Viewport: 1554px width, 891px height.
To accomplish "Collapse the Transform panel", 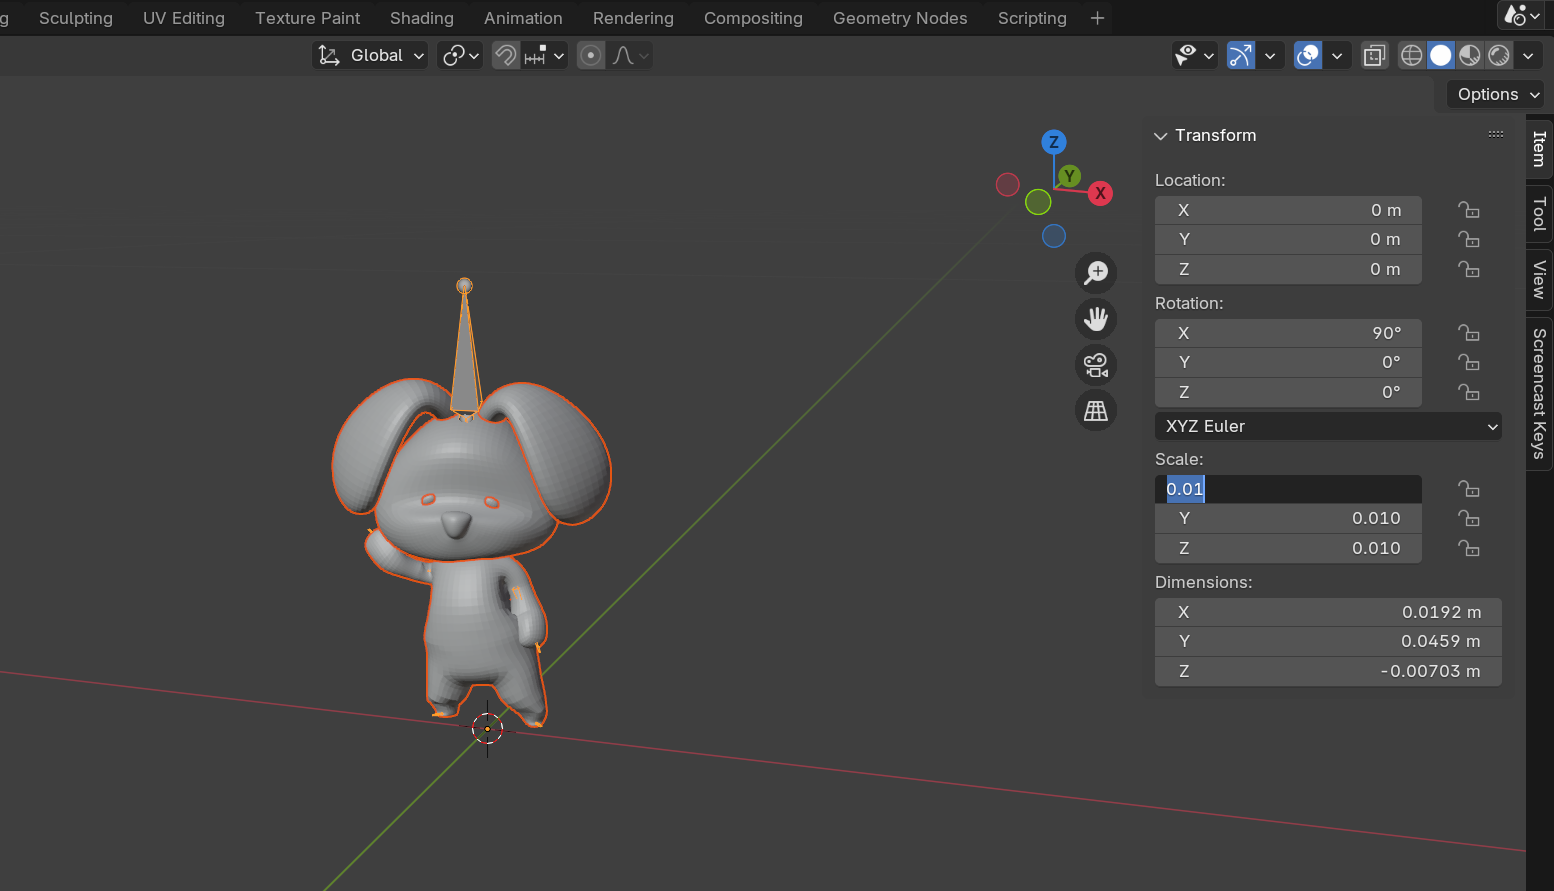I will pos(1161,136).
